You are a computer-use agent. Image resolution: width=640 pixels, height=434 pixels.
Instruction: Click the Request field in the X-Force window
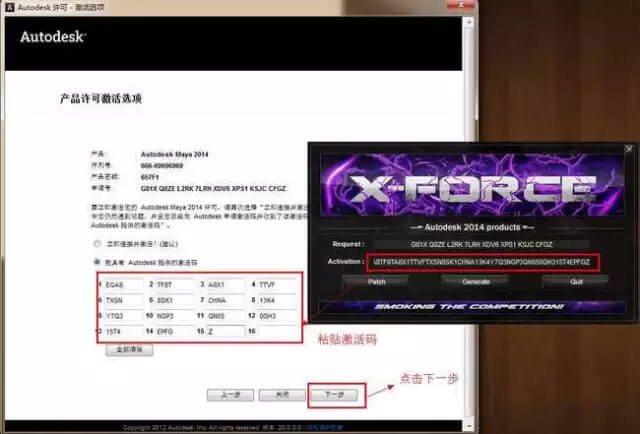tap(482, 244)
